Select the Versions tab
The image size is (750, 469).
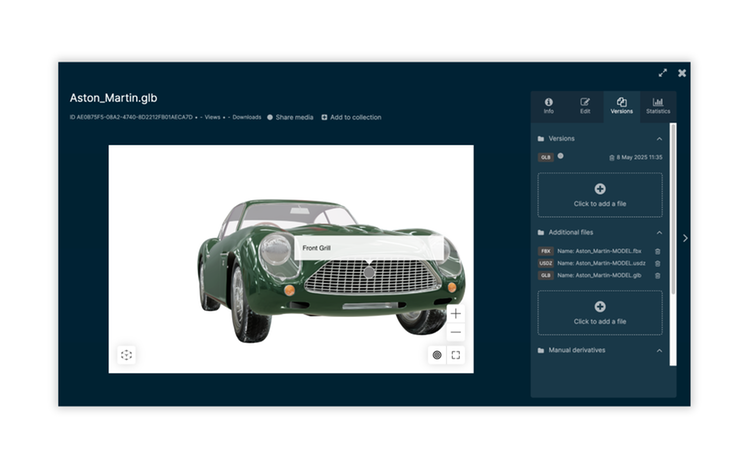tap(621, 106)
